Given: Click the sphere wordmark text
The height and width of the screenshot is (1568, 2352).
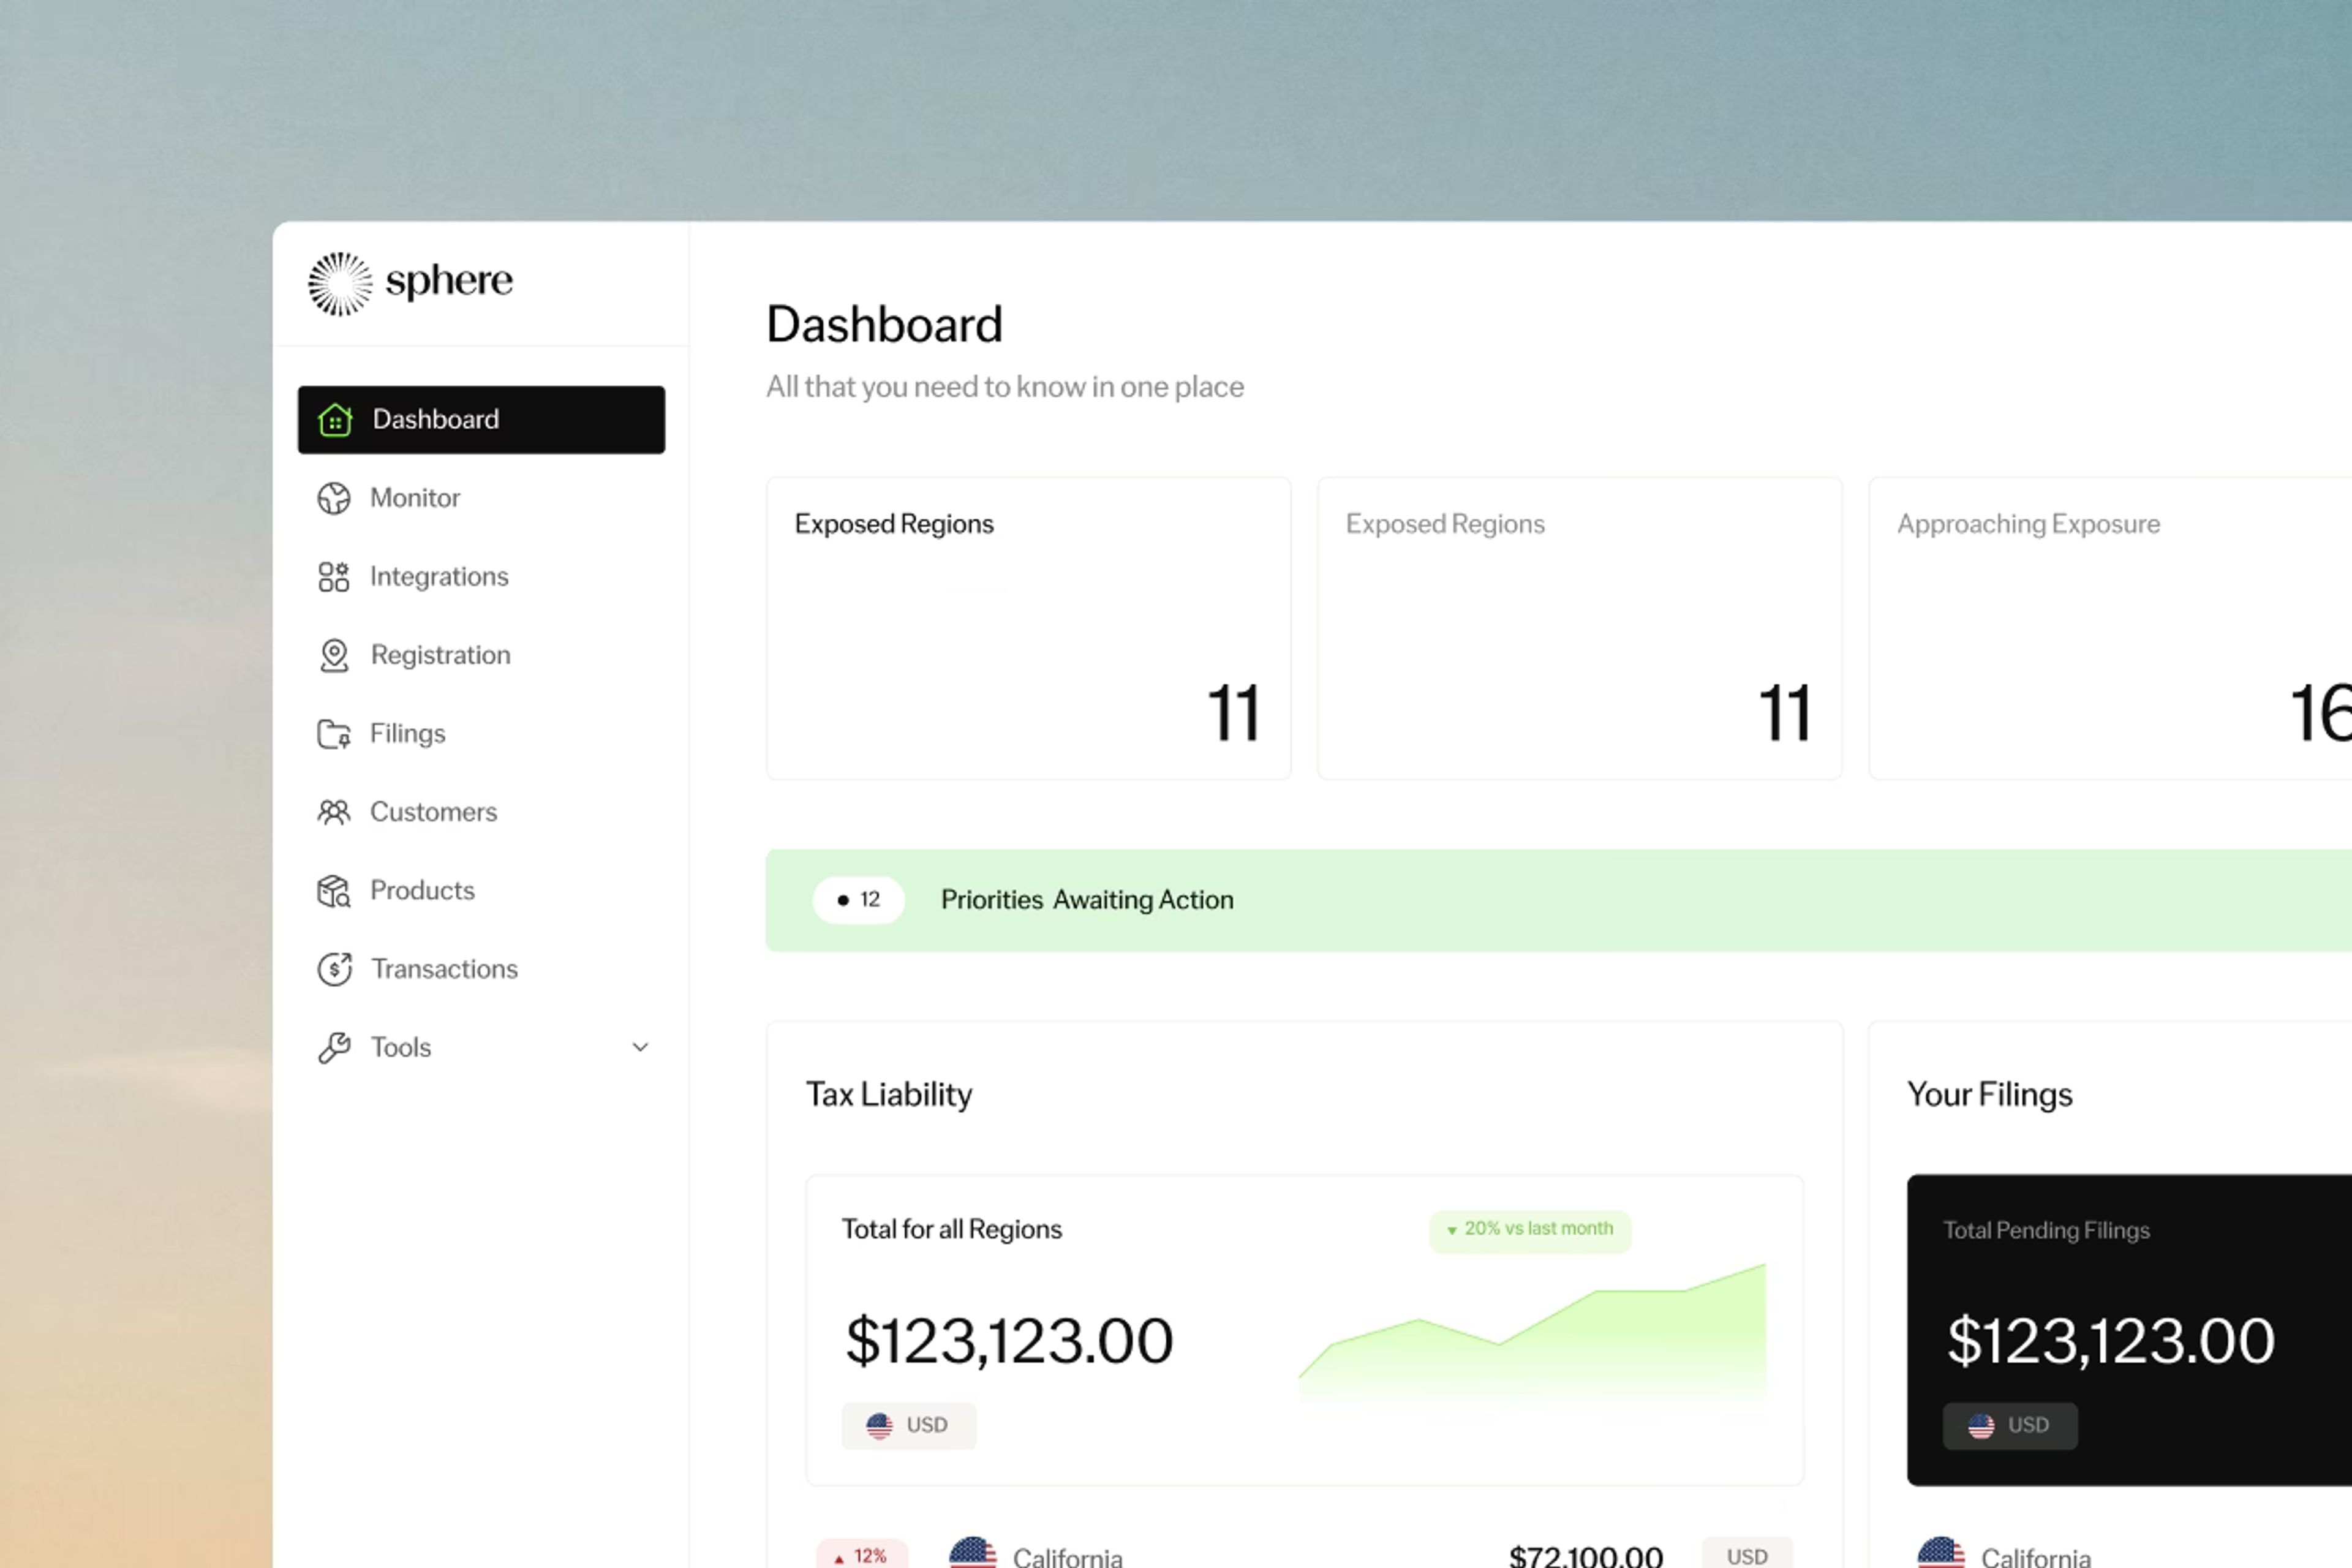Looking at the screenshot, I should [x=449, y=282].
